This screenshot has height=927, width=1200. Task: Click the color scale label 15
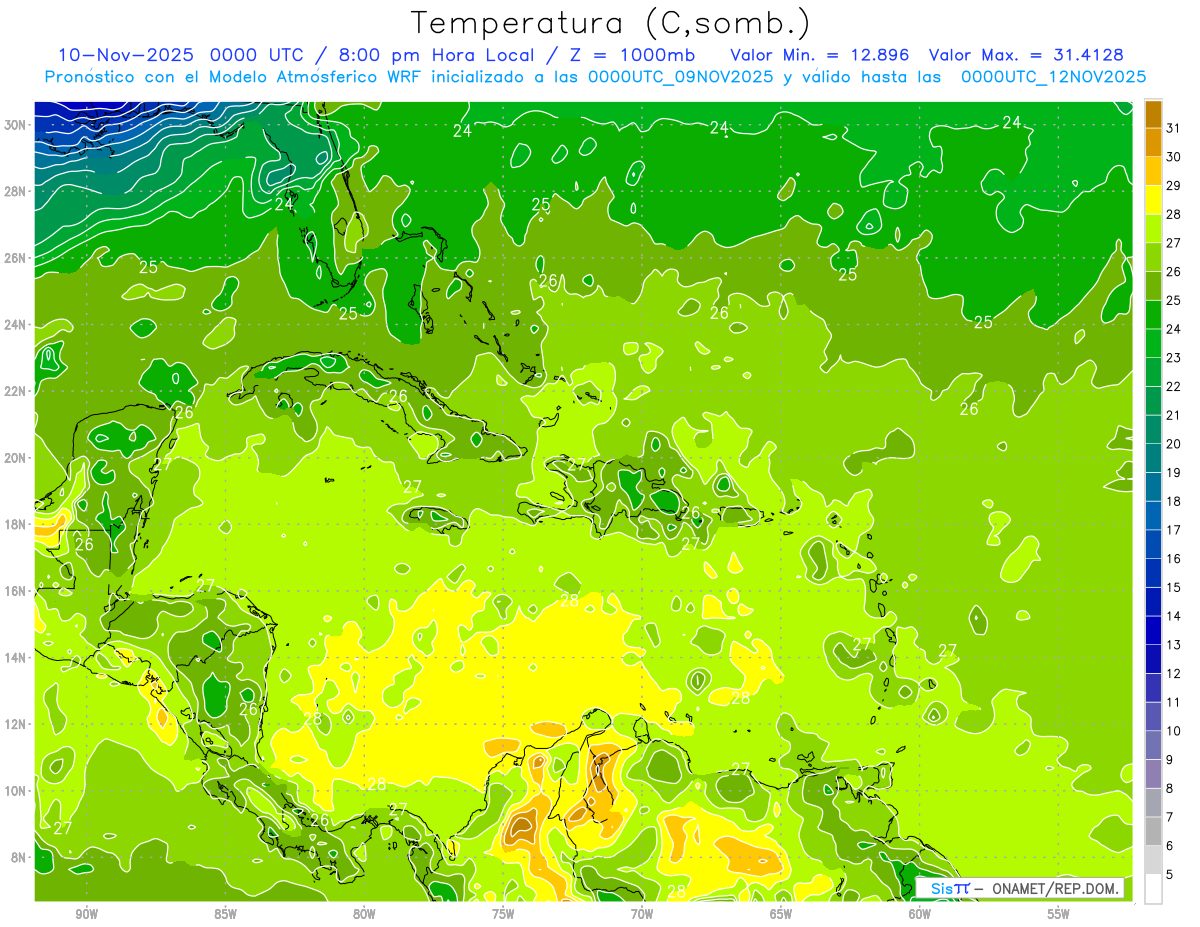1174,588
